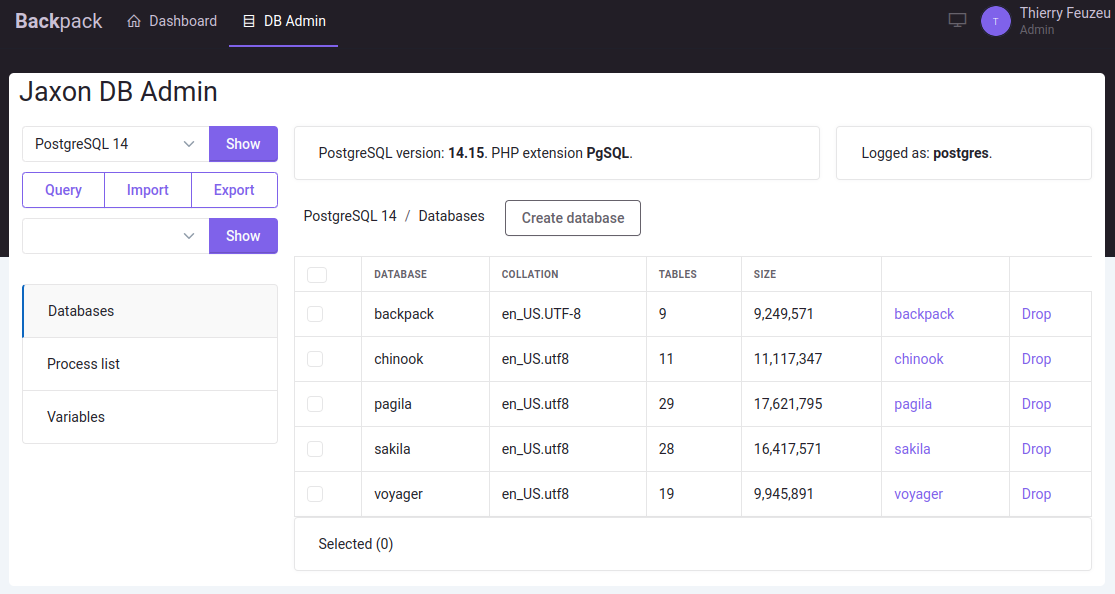Image resolution: width=1115 pixels, height=594 pixels.
Task: Click the PostgreSQL 14 breadcrumb
Action: point(350,216)
